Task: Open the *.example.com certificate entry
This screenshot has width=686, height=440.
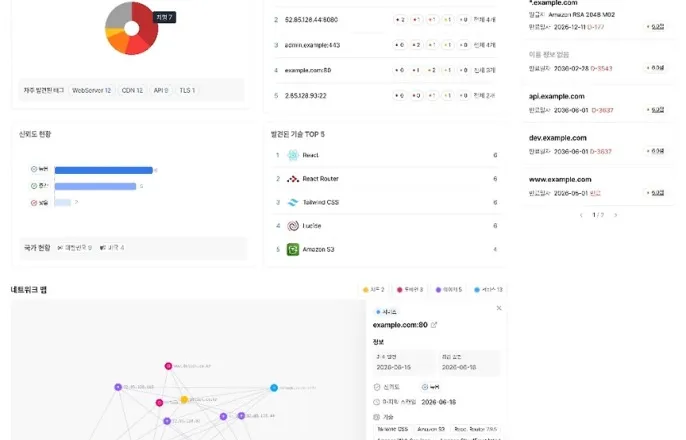Action: click(597, 17)
